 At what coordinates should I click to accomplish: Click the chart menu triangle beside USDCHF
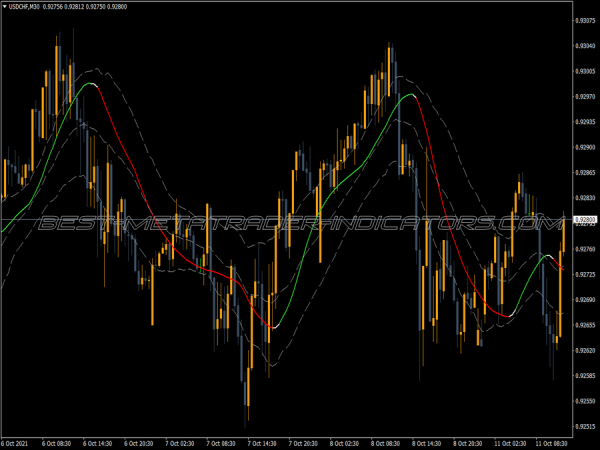tap(7, 8)
